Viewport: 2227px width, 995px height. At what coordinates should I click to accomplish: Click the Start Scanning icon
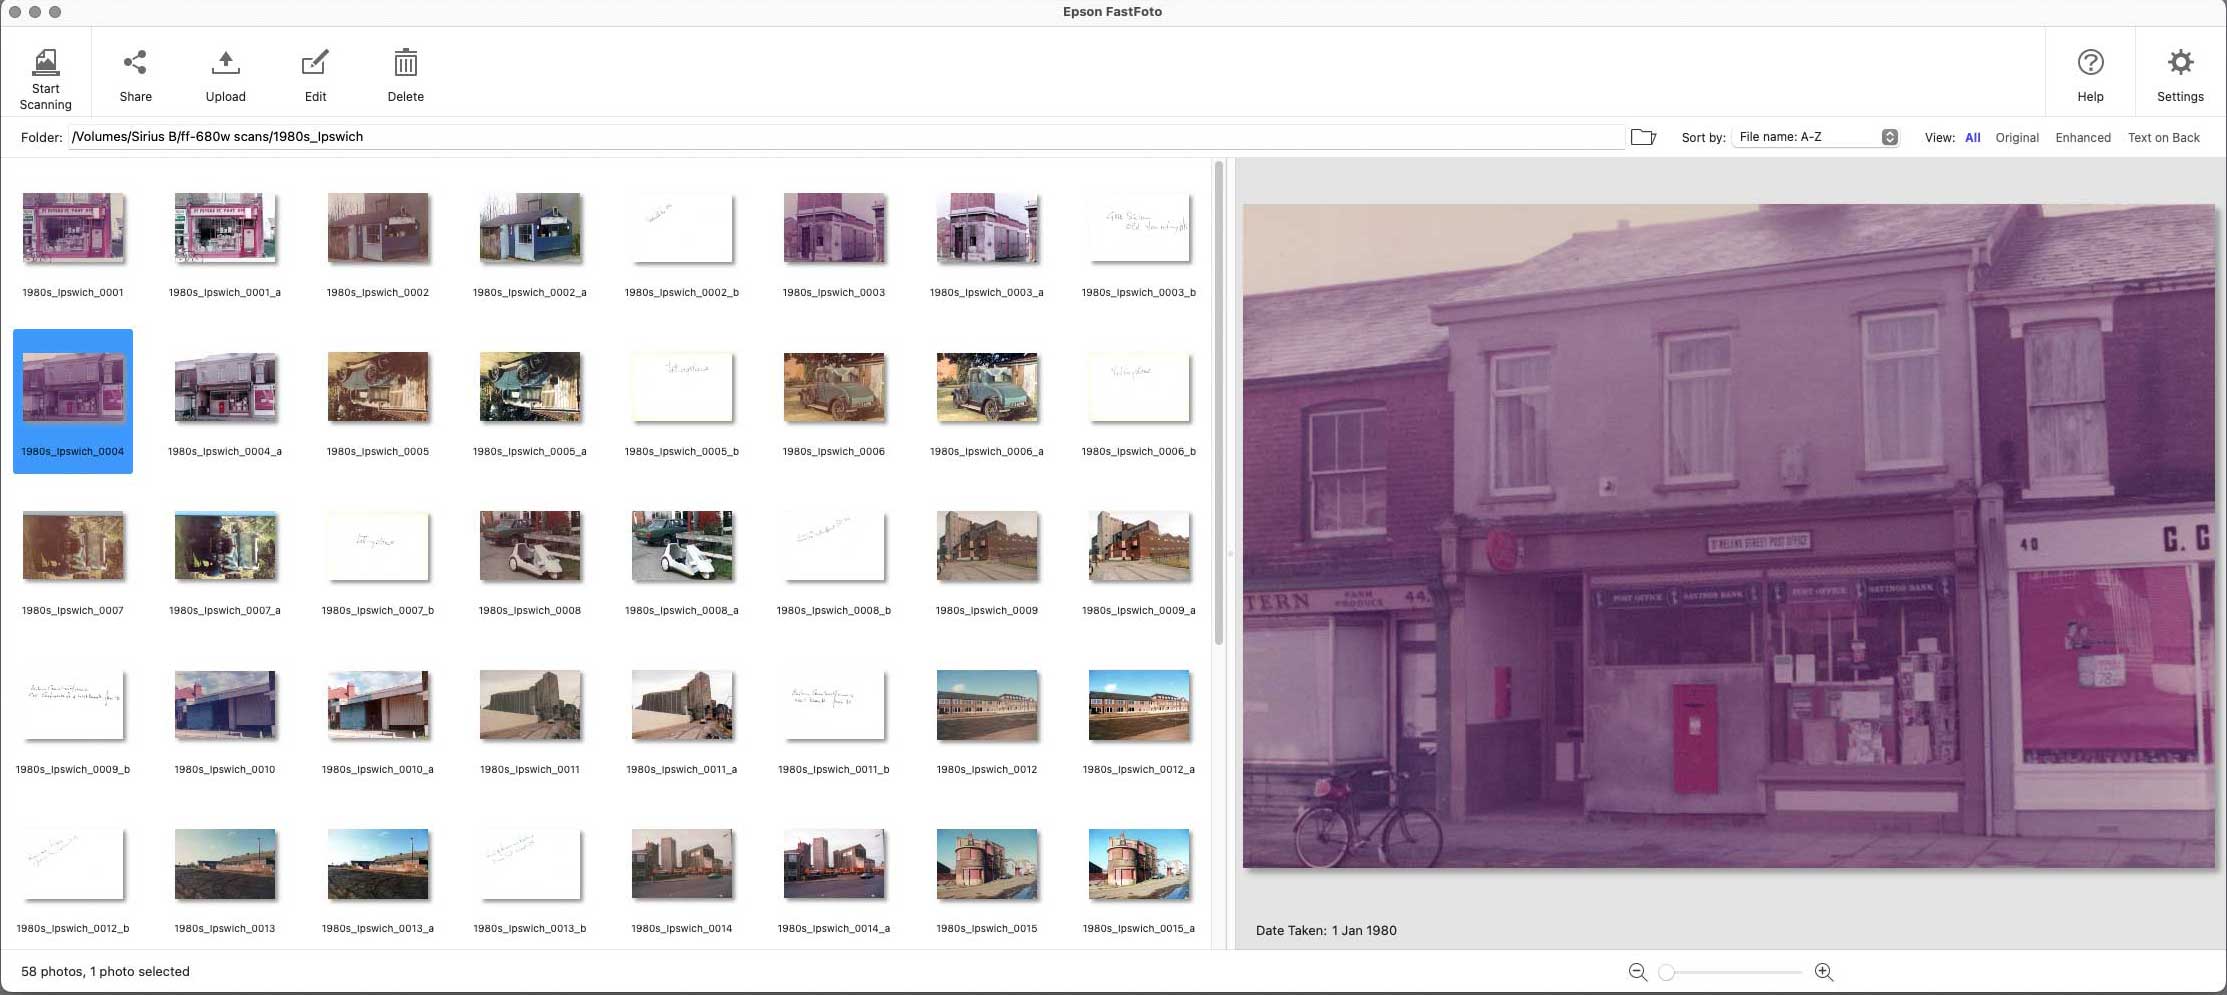(x=45, y=63)
